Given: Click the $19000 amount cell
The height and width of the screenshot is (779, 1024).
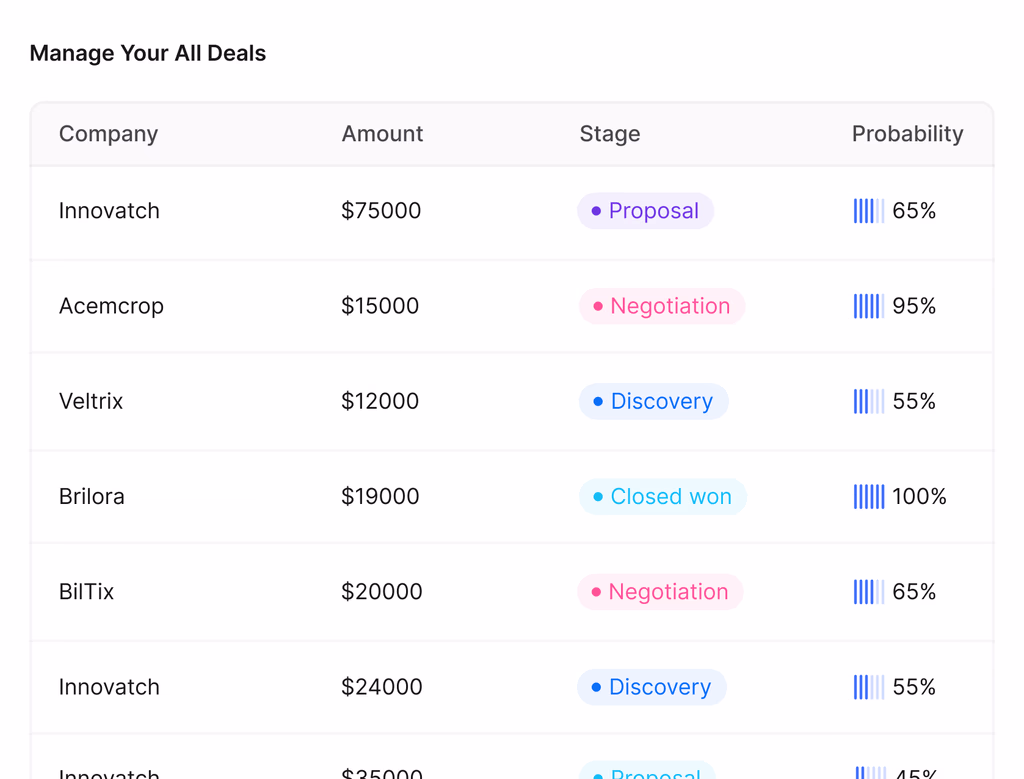Looking at the screenshot, I should 380,497.
